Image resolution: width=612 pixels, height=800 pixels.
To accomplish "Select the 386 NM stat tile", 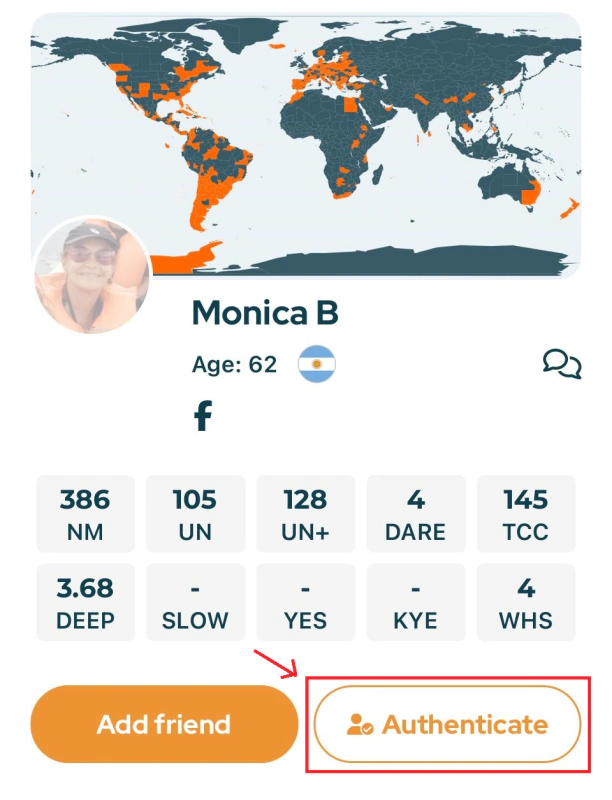I will [x=86, y=514].
